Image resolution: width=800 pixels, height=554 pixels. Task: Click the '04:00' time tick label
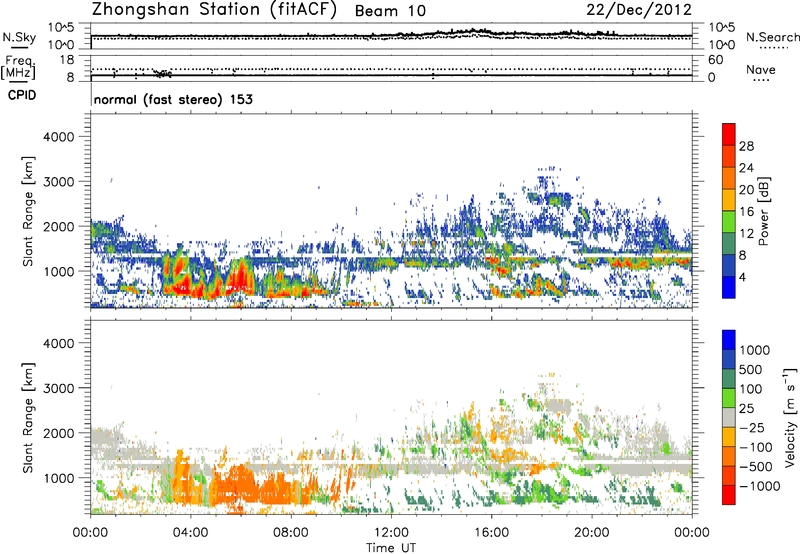(x=190, y=533)
